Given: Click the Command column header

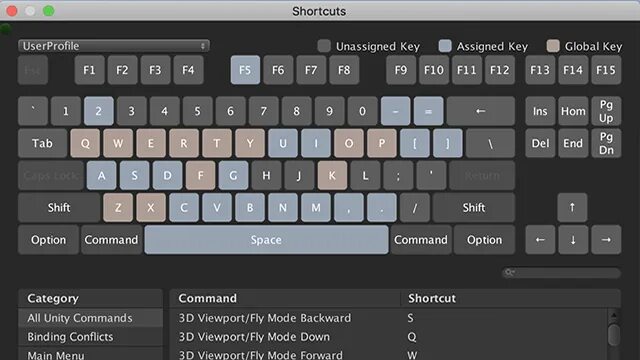Looking at the screenshot, I should (207, 298).
